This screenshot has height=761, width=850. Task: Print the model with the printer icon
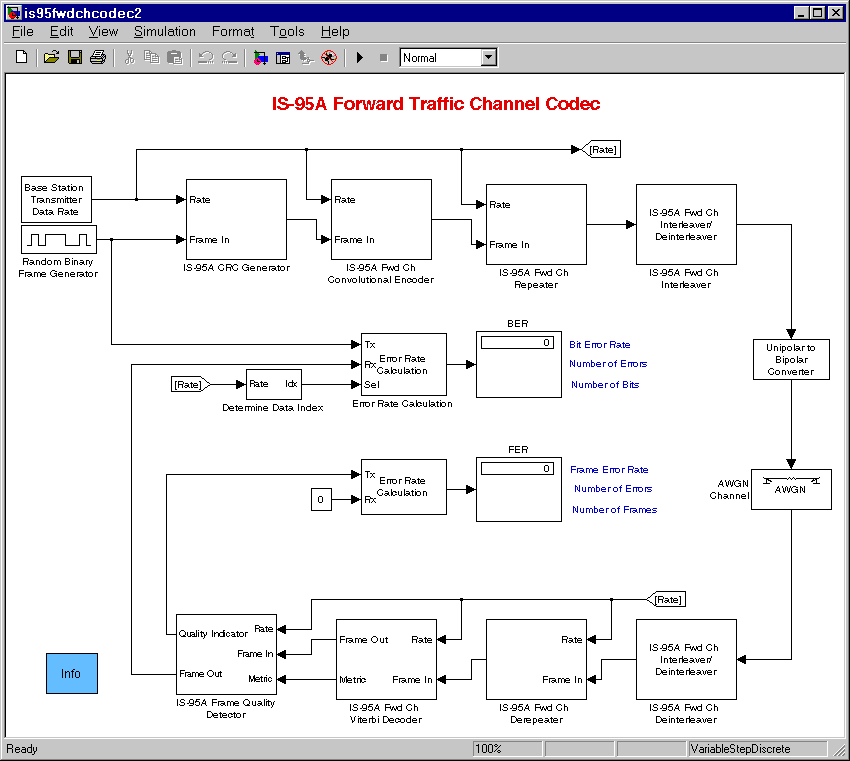98,57
